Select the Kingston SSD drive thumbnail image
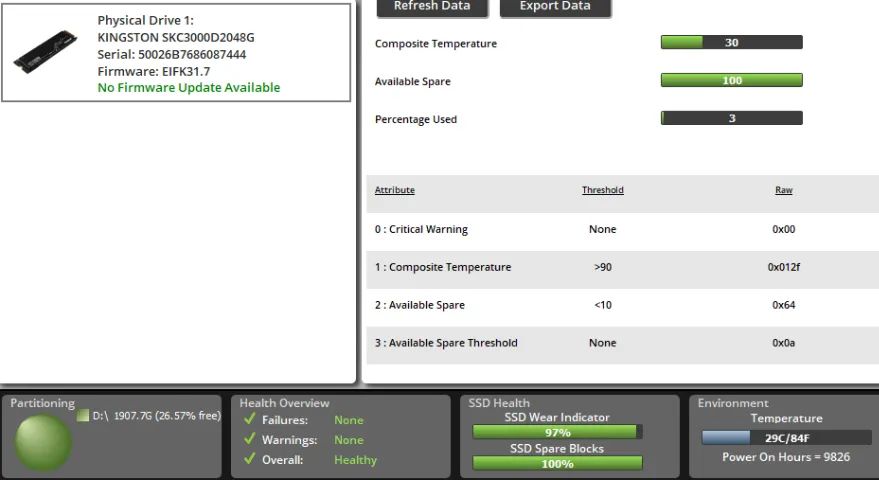This screenshot has height=480, width=879. tap(45, 52)
